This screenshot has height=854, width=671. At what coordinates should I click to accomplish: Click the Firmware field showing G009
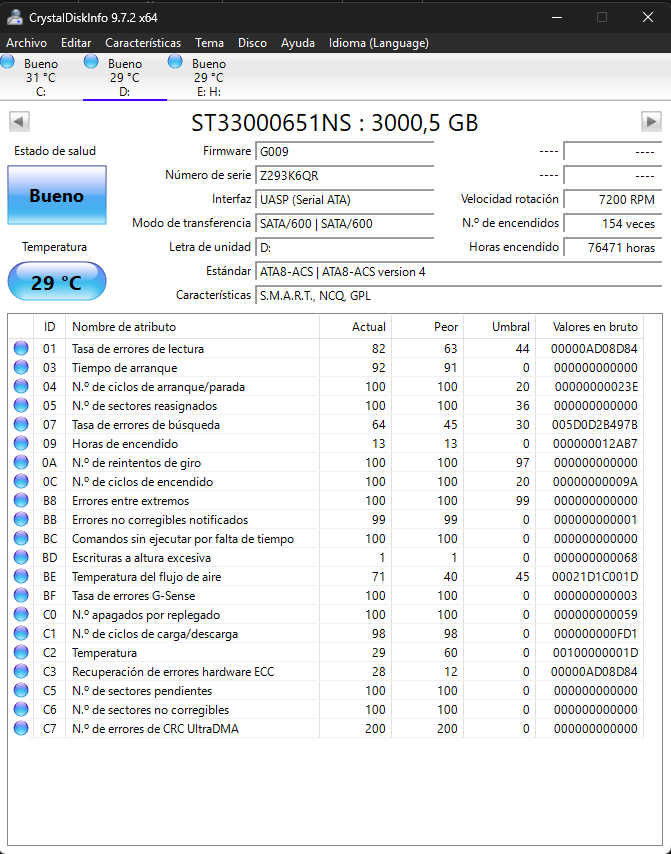(x=344, y=151)
